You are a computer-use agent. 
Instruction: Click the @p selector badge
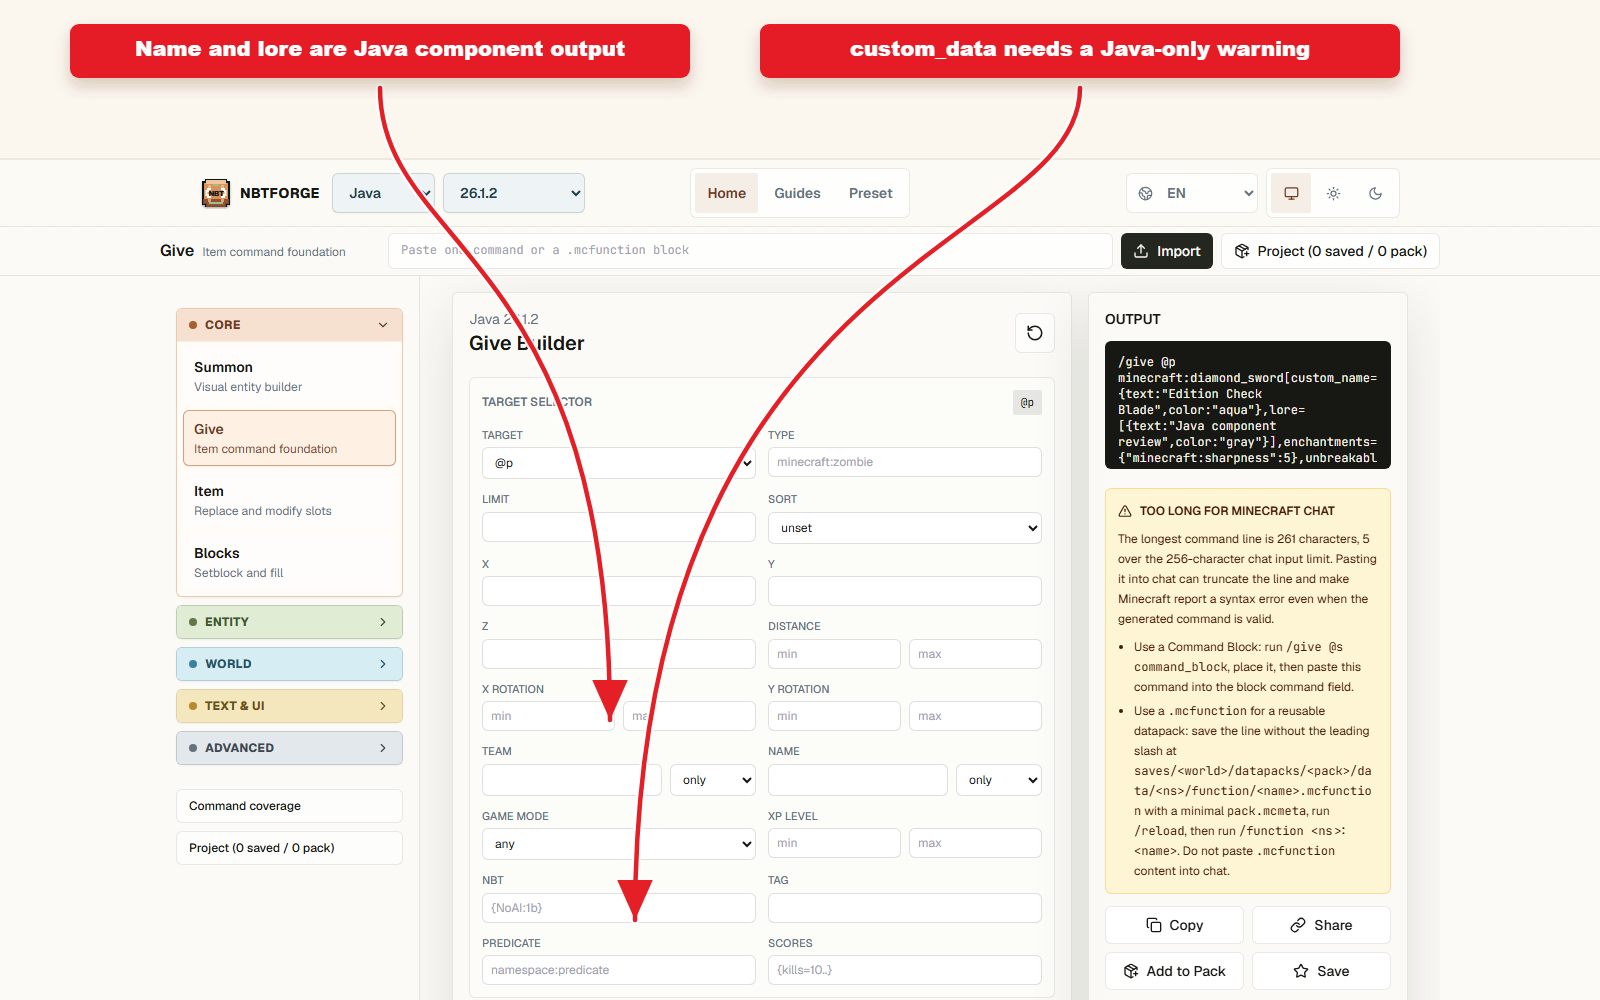point(1027,402)
